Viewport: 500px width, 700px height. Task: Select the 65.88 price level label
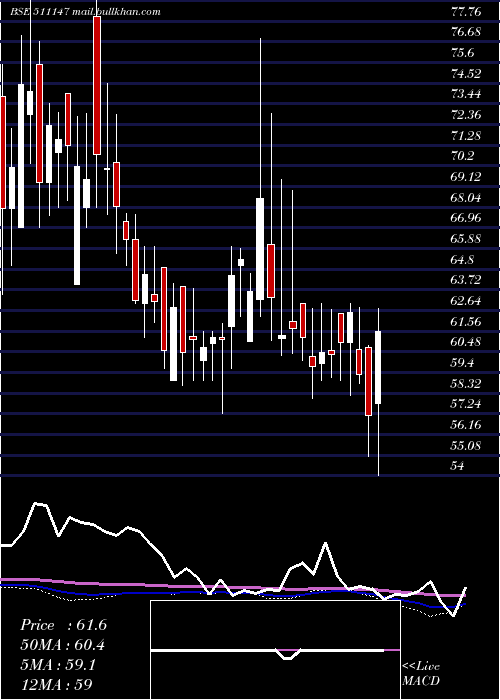click(x=466, y=239)
